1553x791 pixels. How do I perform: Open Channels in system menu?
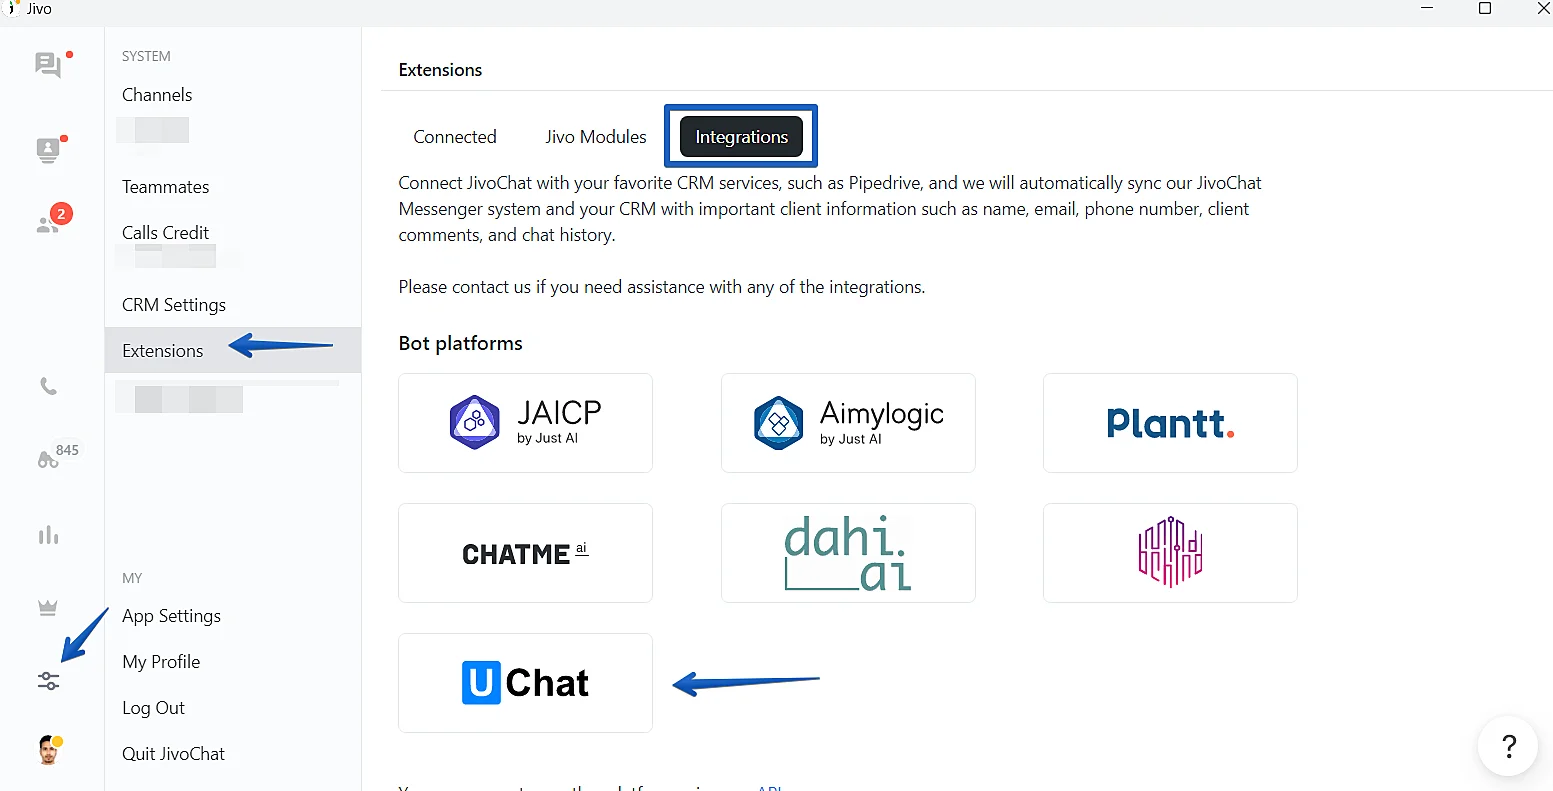pos(157,95)
